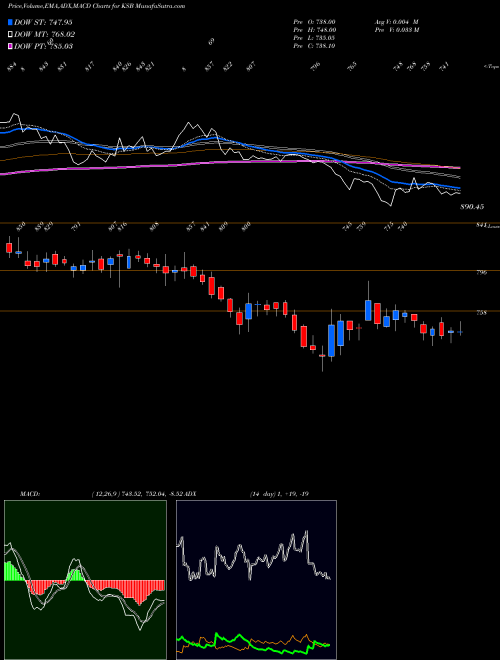
Task: Open the dark blue ADX indicator panel
Action: point(256,580)
